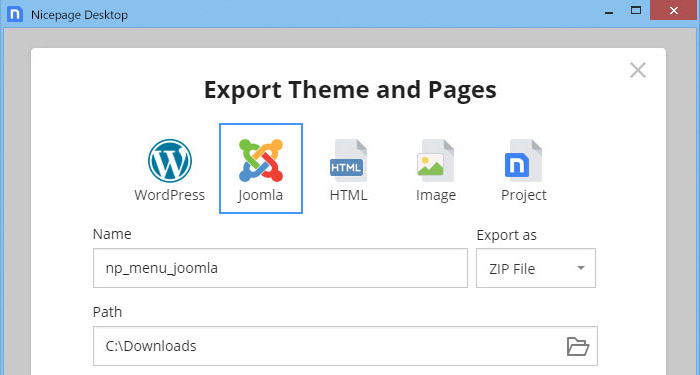
Task: Select WordPress export option
Action: point(170,170)
